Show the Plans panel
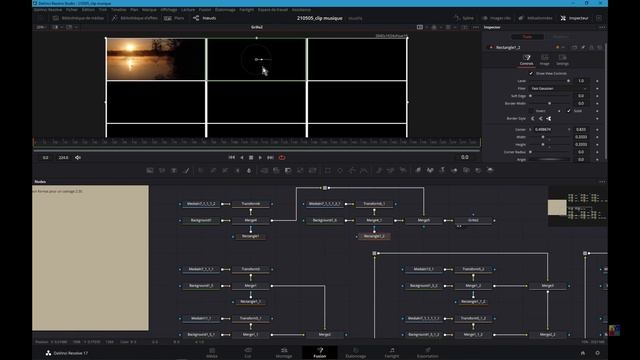The height and width of the screenshot is (360, 640). point(174,18)
